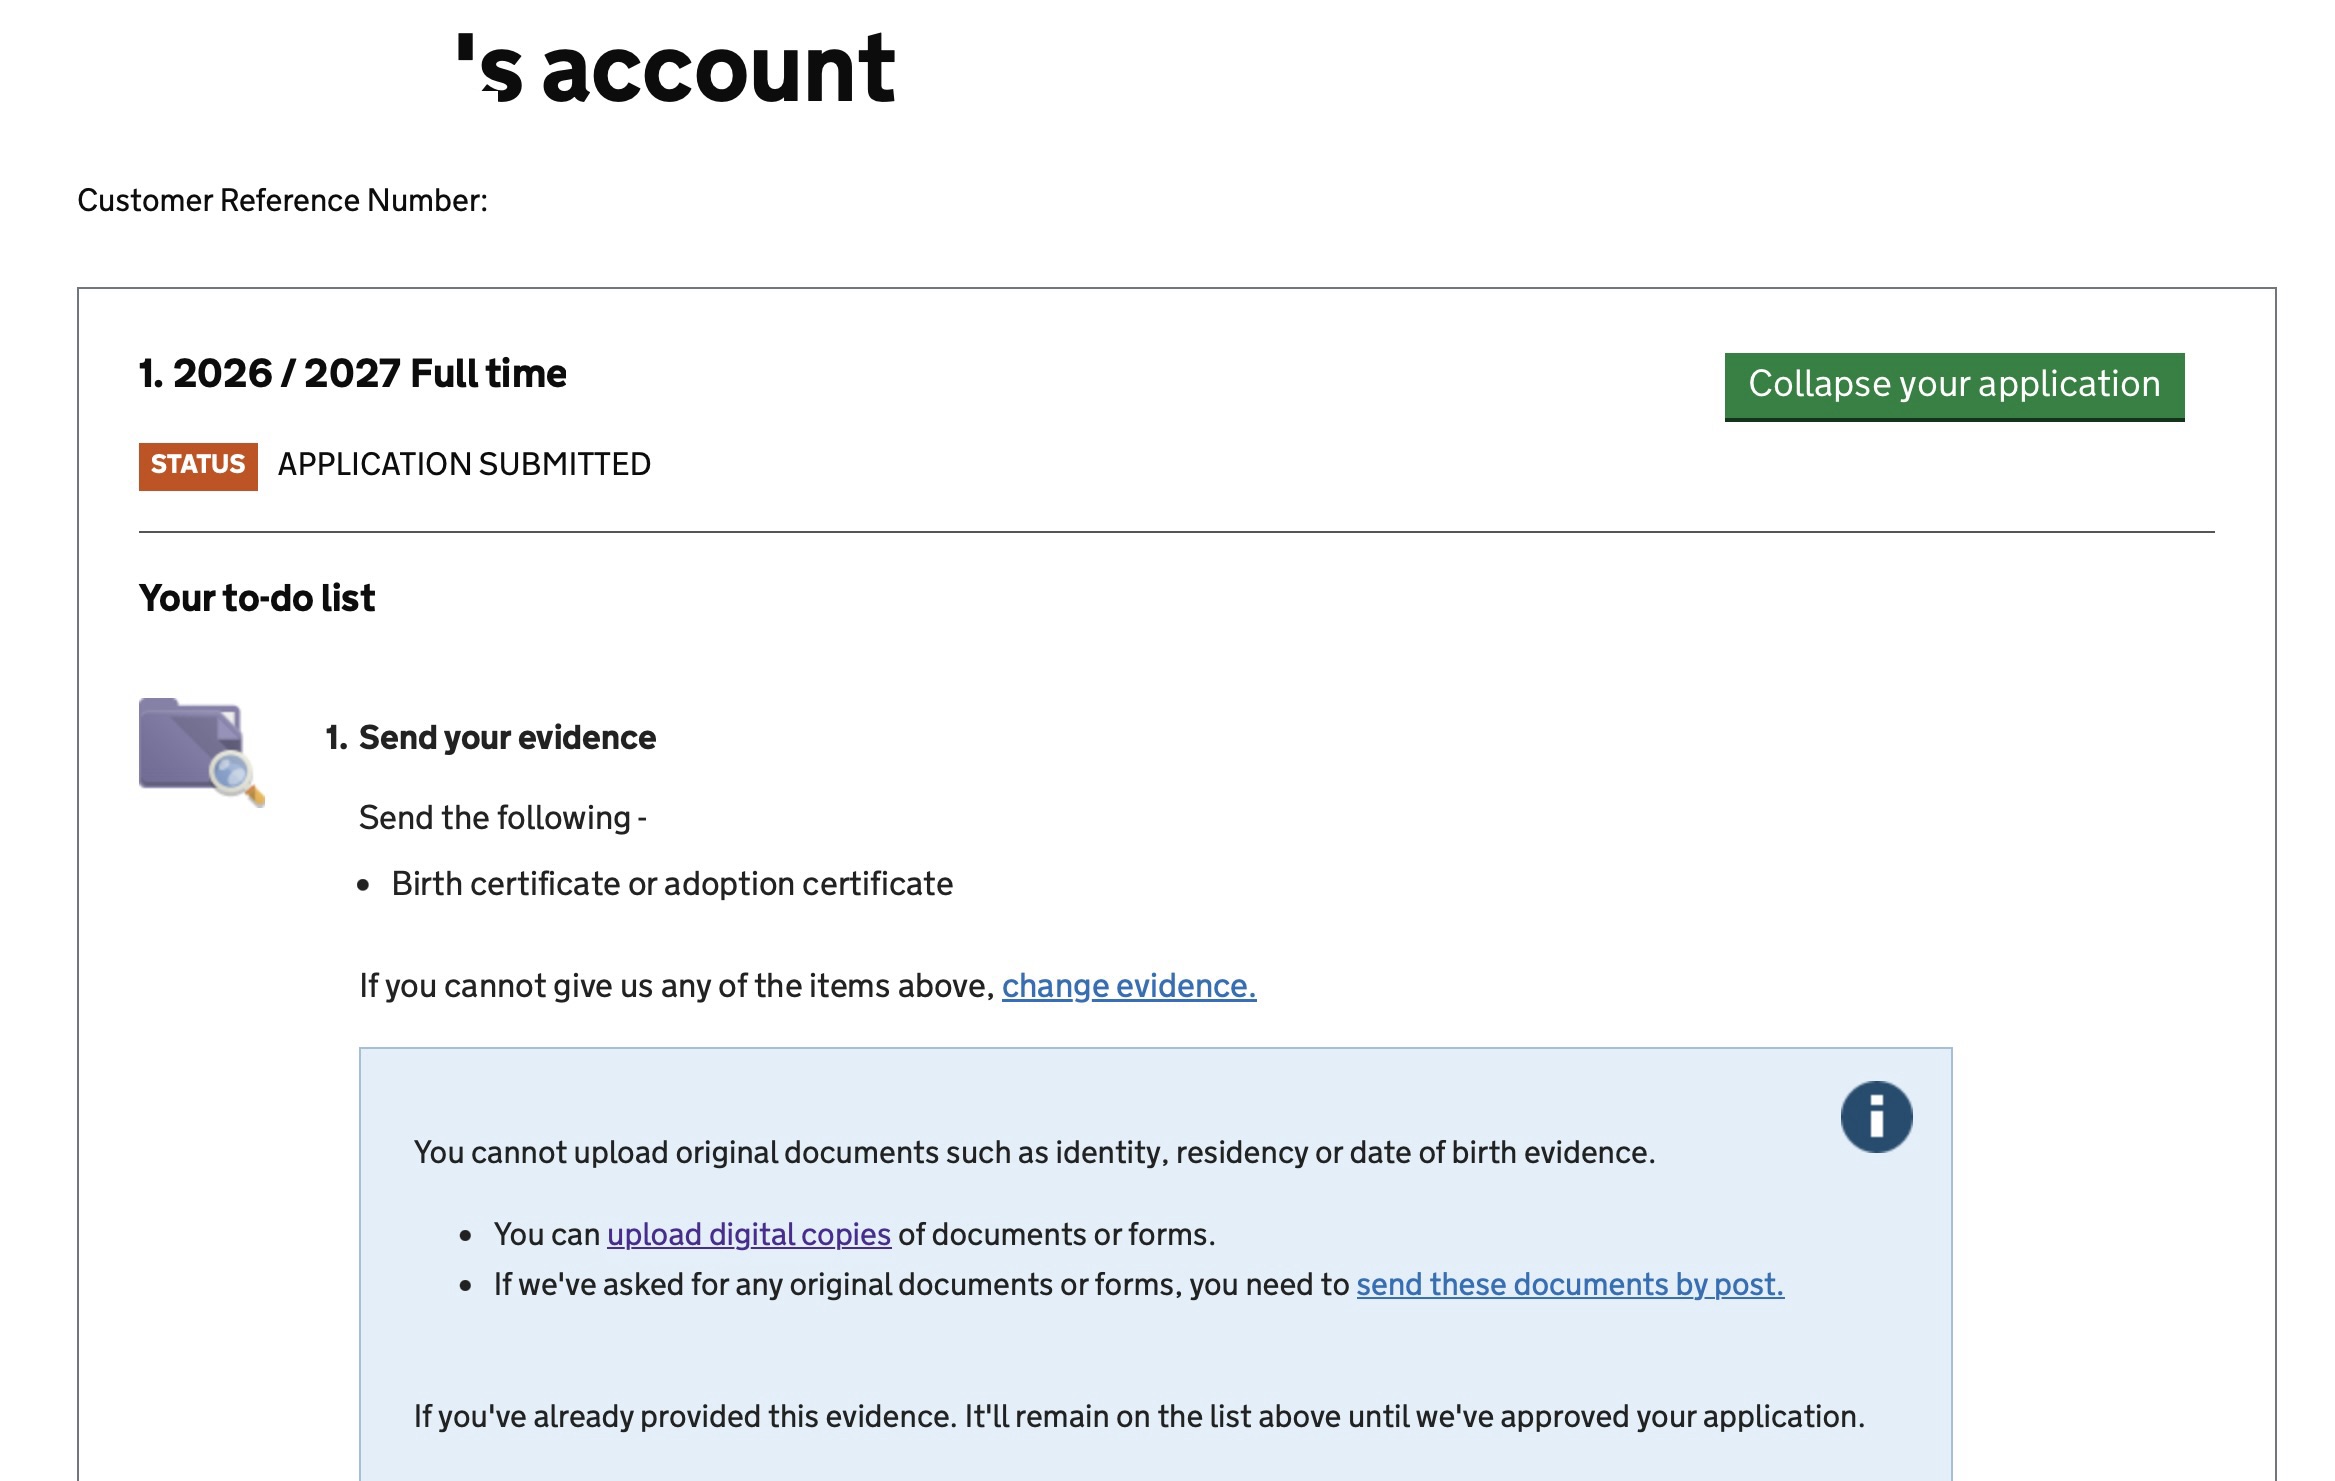Viewport: 2335px width, 1481px height.
Task: Click the APPLICATION SUBMITTED status text
Action: click(464, 465)
